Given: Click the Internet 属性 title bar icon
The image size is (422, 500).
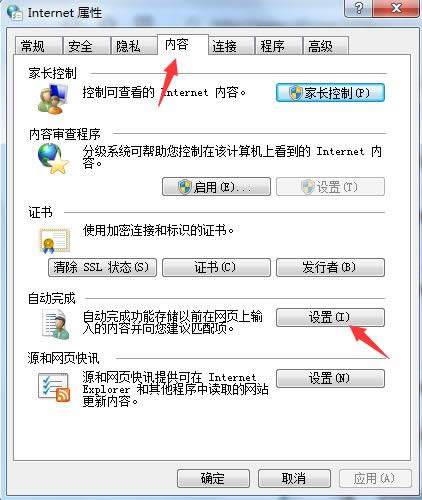Looking at the screenshot, I should pyautogui.click(x=15, y=12).
